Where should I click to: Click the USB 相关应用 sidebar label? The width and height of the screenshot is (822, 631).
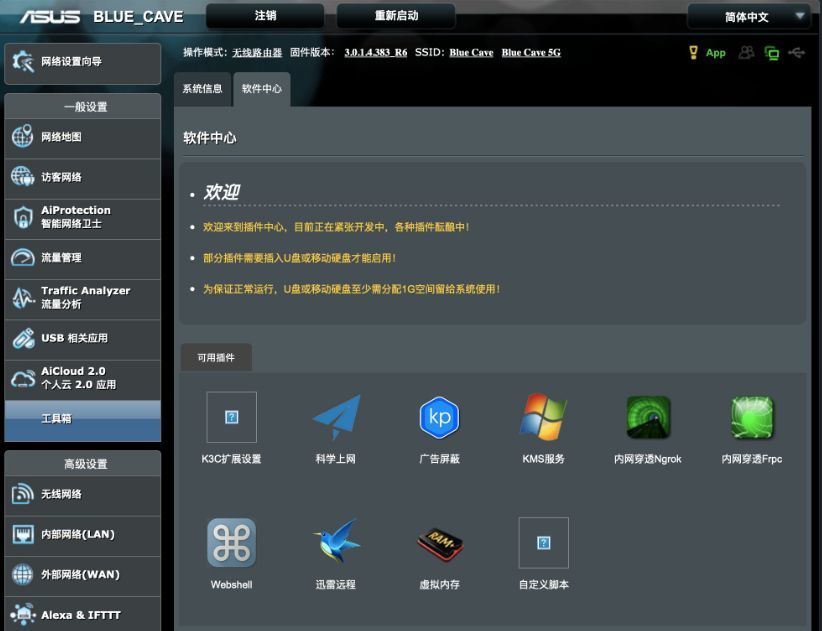74,338
